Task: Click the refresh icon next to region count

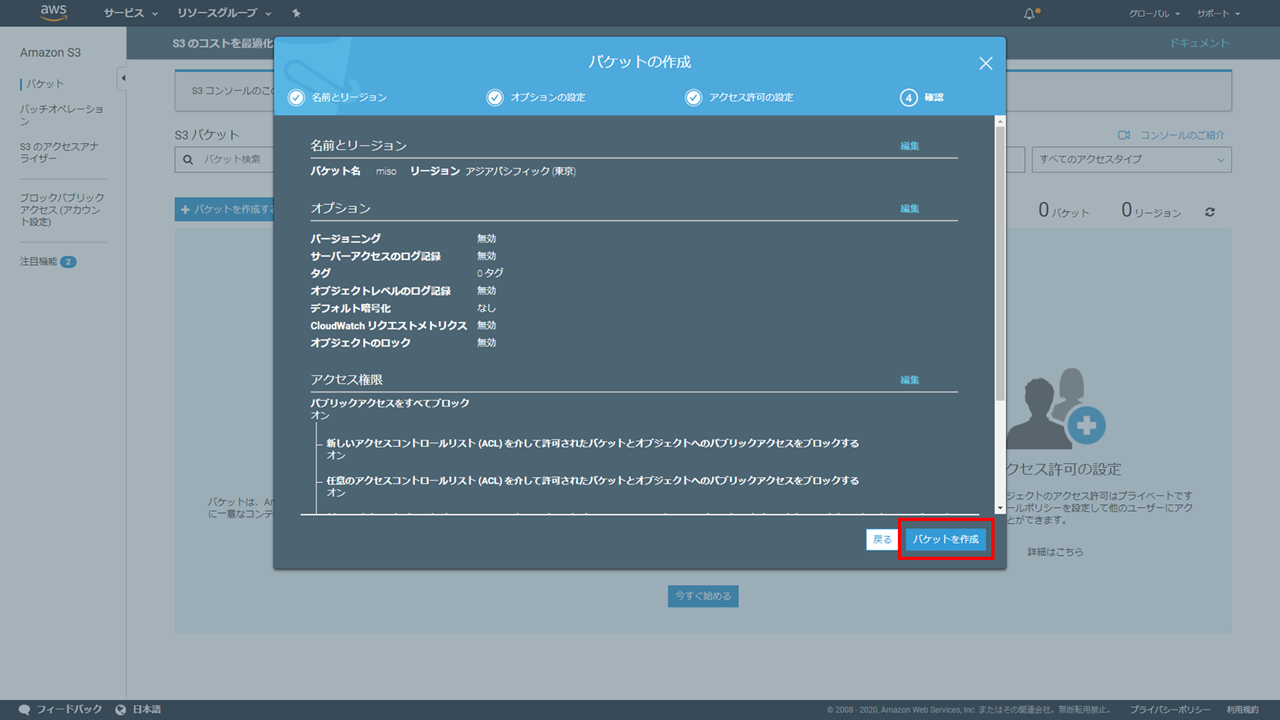Action: coord(1210,212)
